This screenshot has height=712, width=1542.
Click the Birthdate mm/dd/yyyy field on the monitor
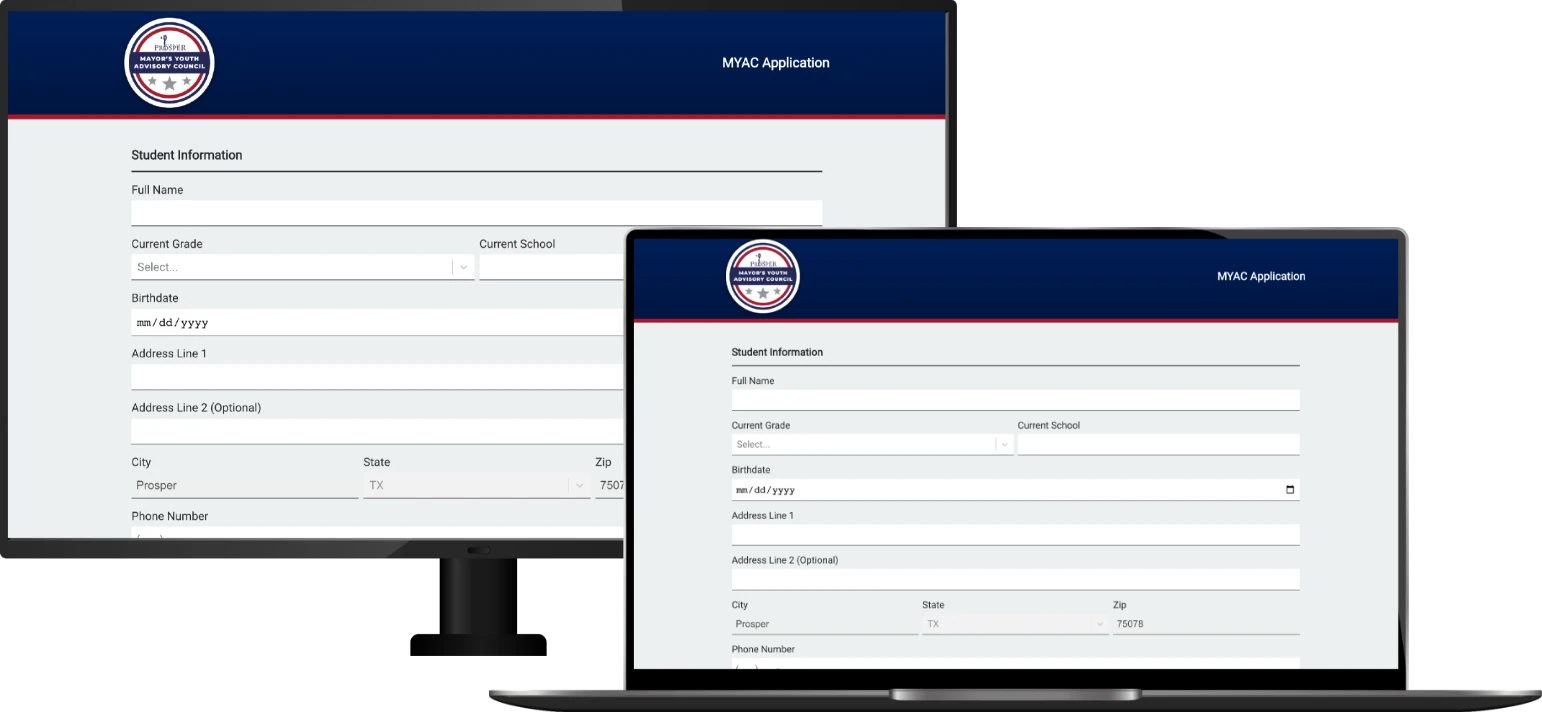375,323
